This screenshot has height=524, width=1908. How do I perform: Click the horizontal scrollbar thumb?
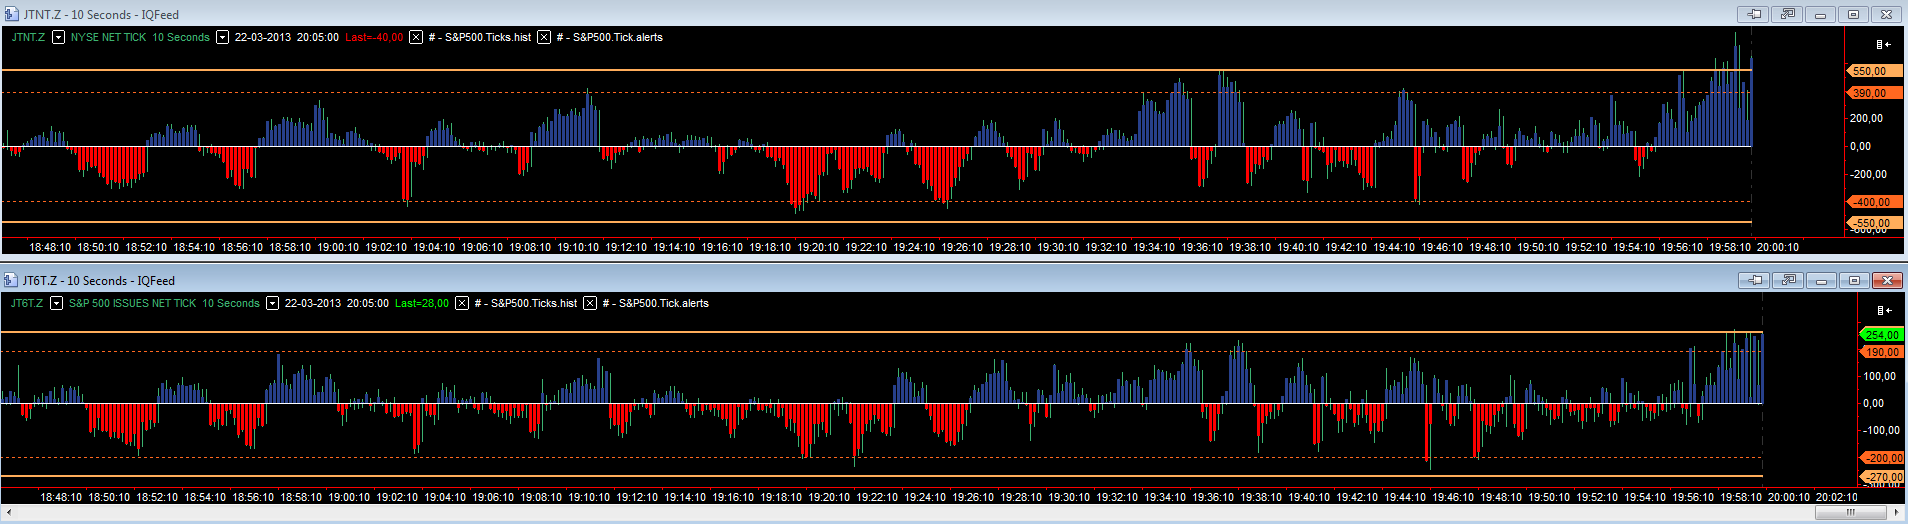click(x=1850, y=512)
